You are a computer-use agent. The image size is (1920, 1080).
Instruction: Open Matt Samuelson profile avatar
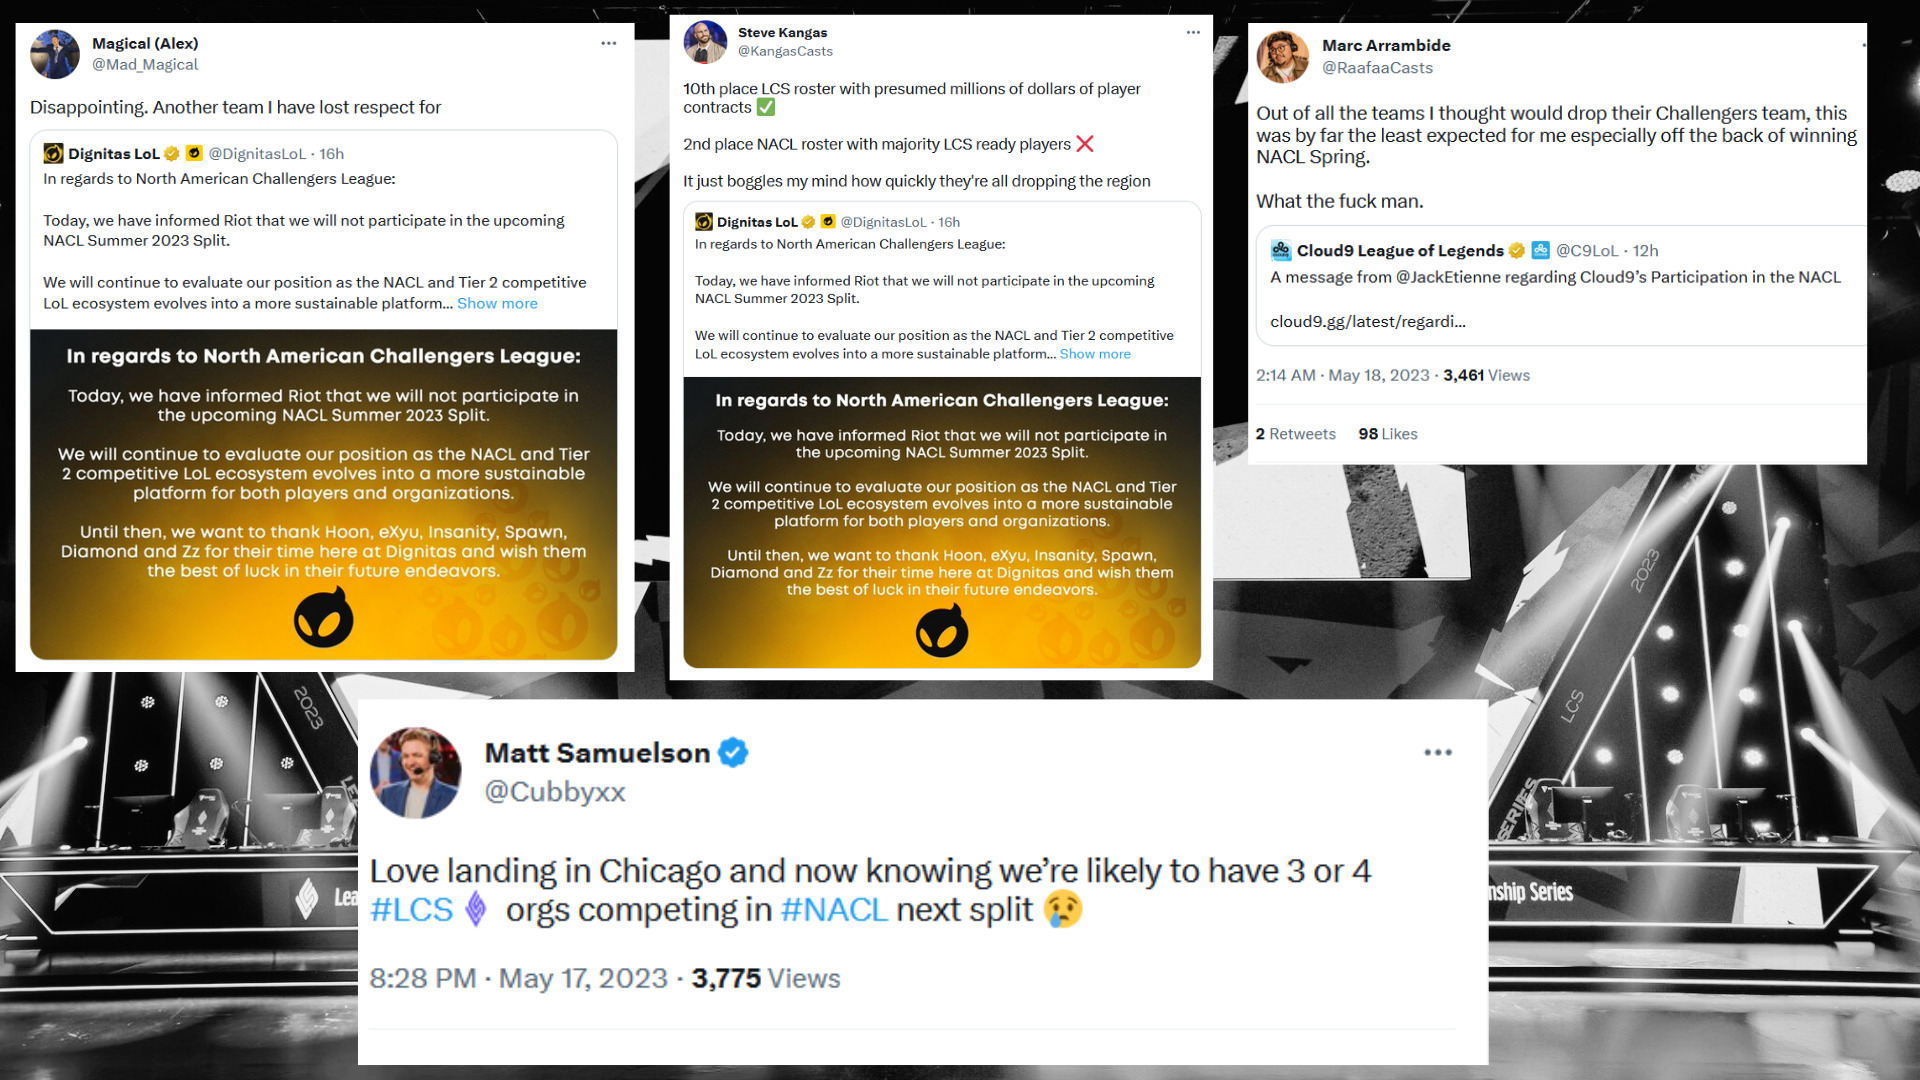pyautogui.click(x=416, y=772)
